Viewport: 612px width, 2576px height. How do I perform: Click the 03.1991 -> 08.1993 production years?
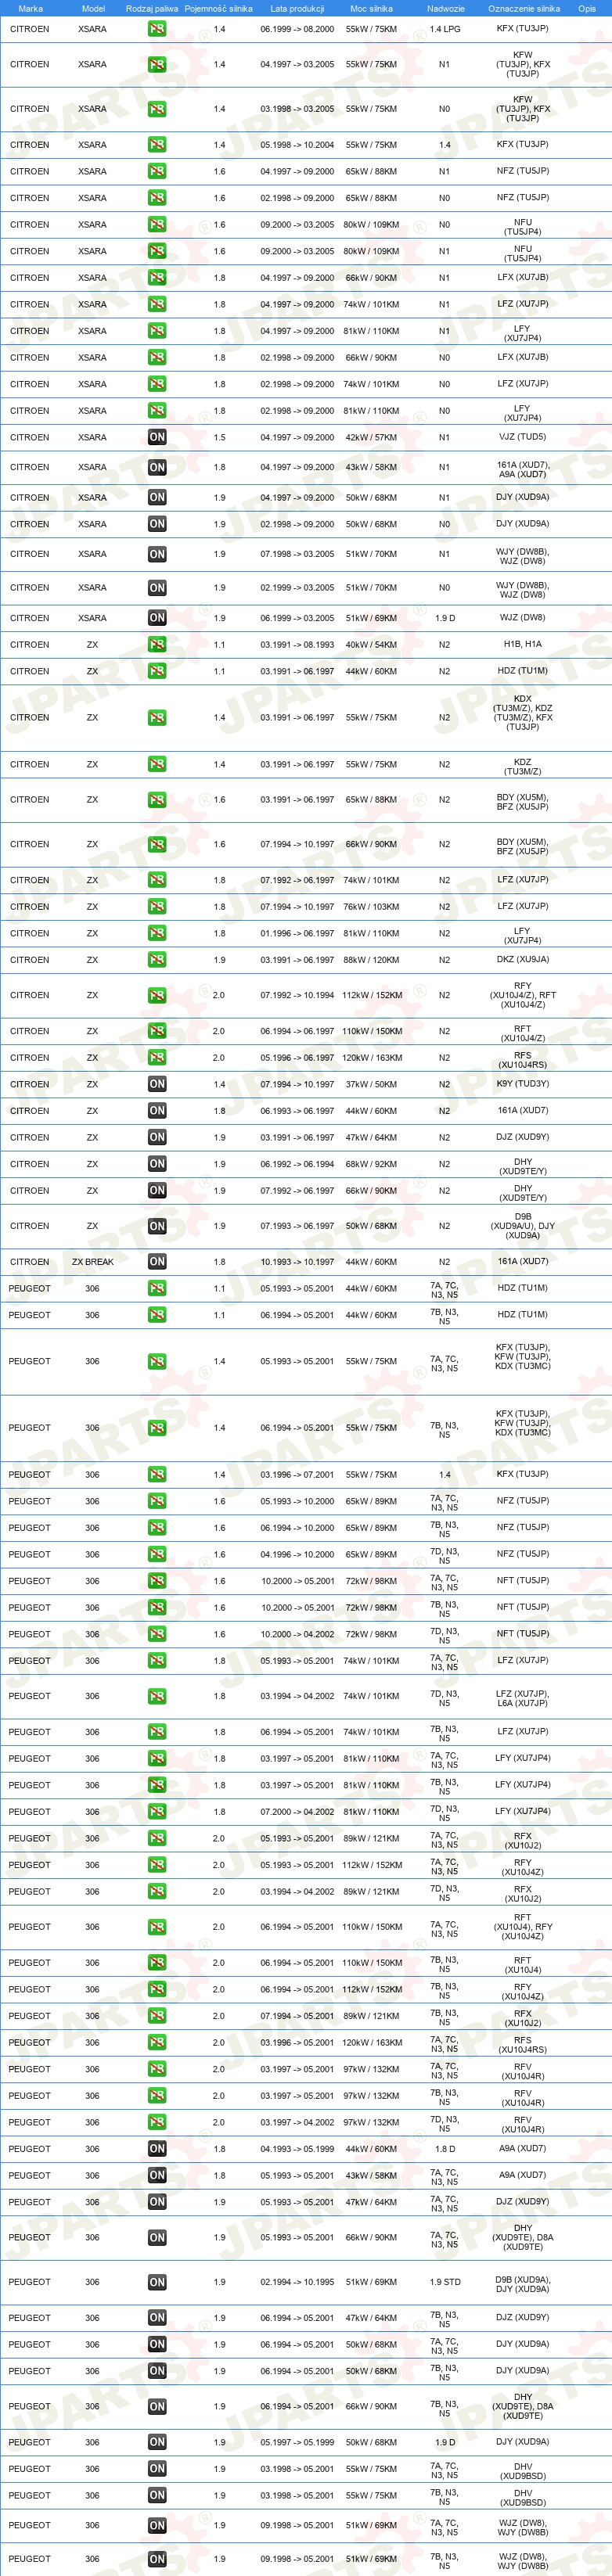coord(297,645)
